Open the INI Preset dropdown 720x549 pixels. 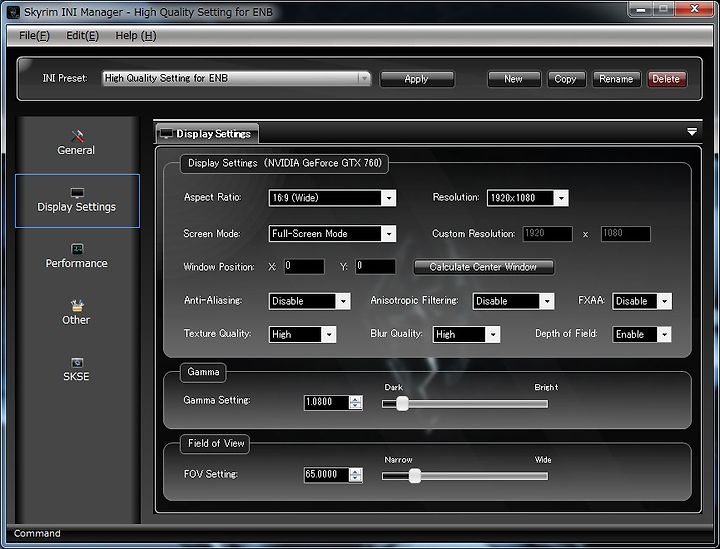pos(236,78)
